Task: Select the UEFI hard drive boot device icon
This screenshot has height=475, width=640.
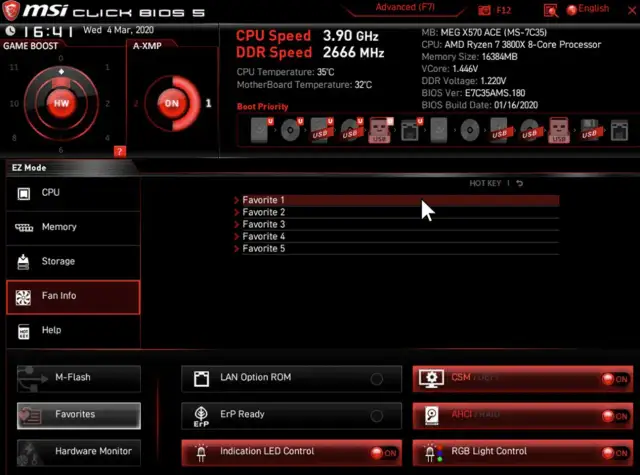Action: 261,130
